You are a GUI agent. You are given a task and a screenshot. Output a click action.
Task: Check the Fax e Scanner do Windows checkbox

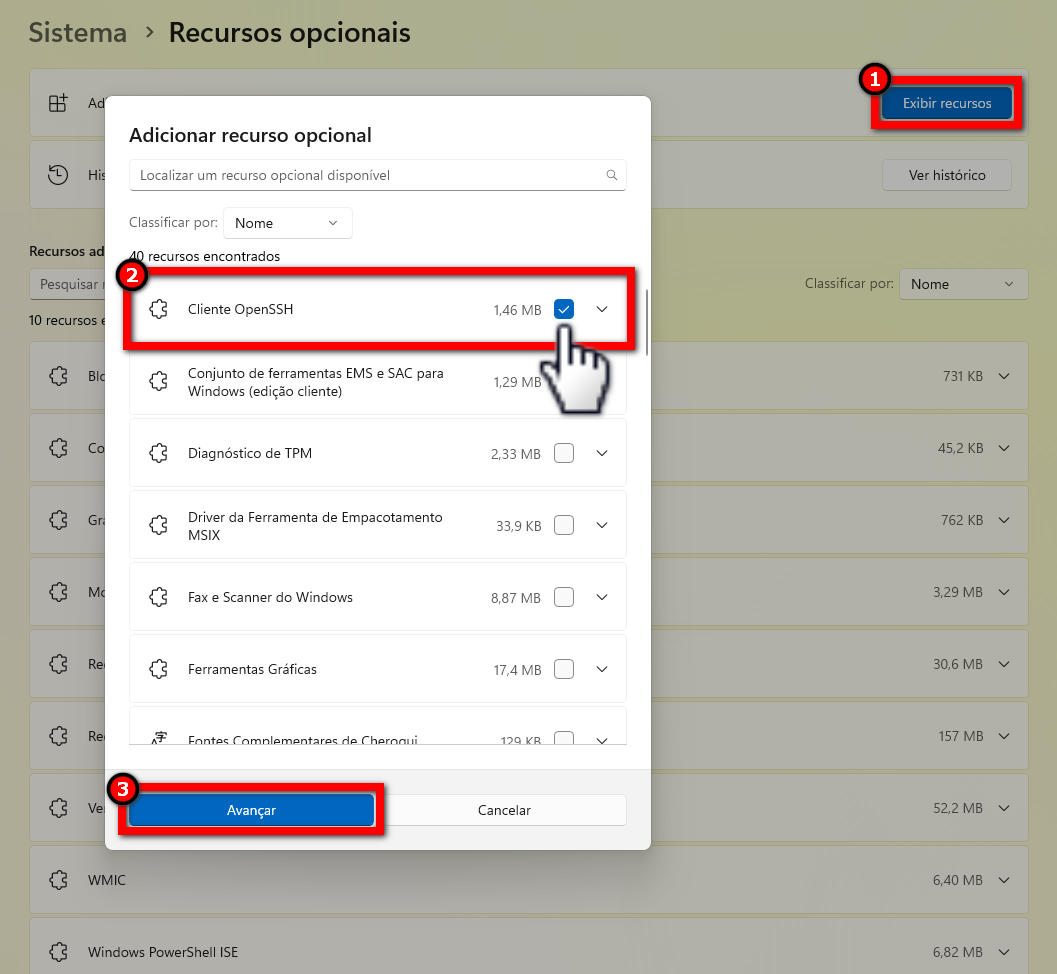(564, 597)
